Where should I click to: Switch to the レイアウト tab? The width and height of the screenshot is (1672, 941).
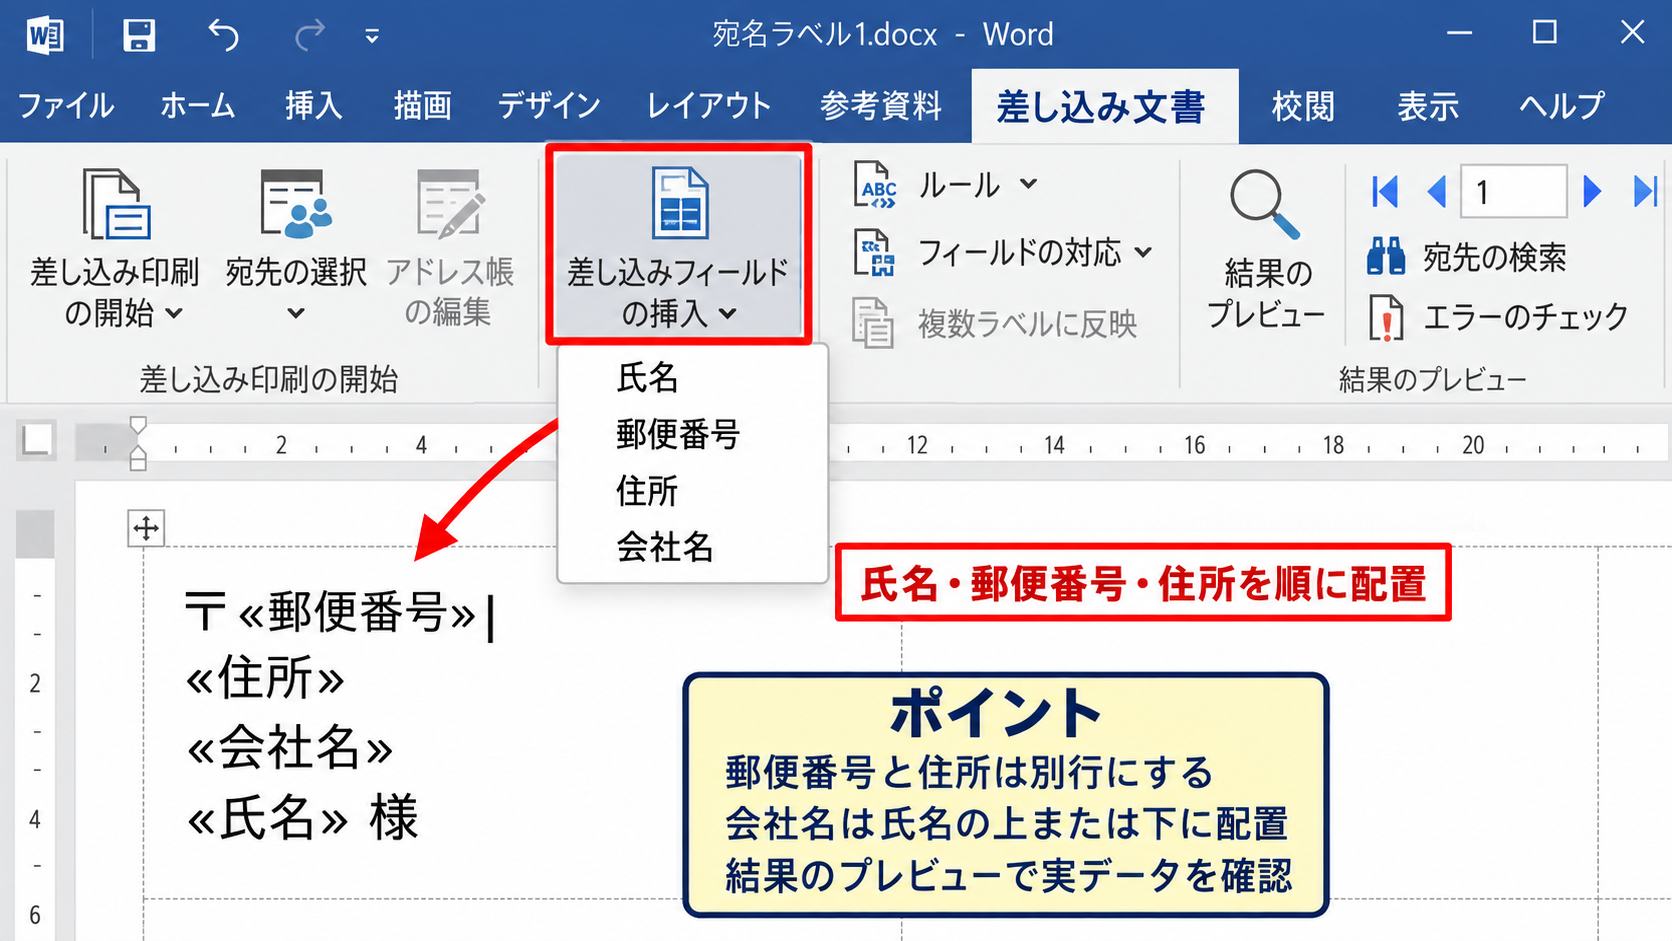(x=709, y=106)
